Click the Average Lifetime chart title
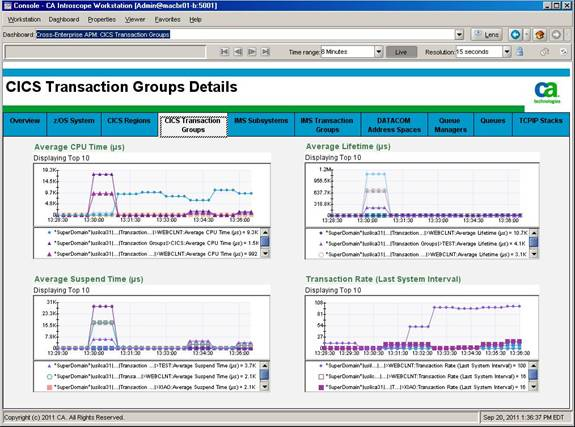 348,146
